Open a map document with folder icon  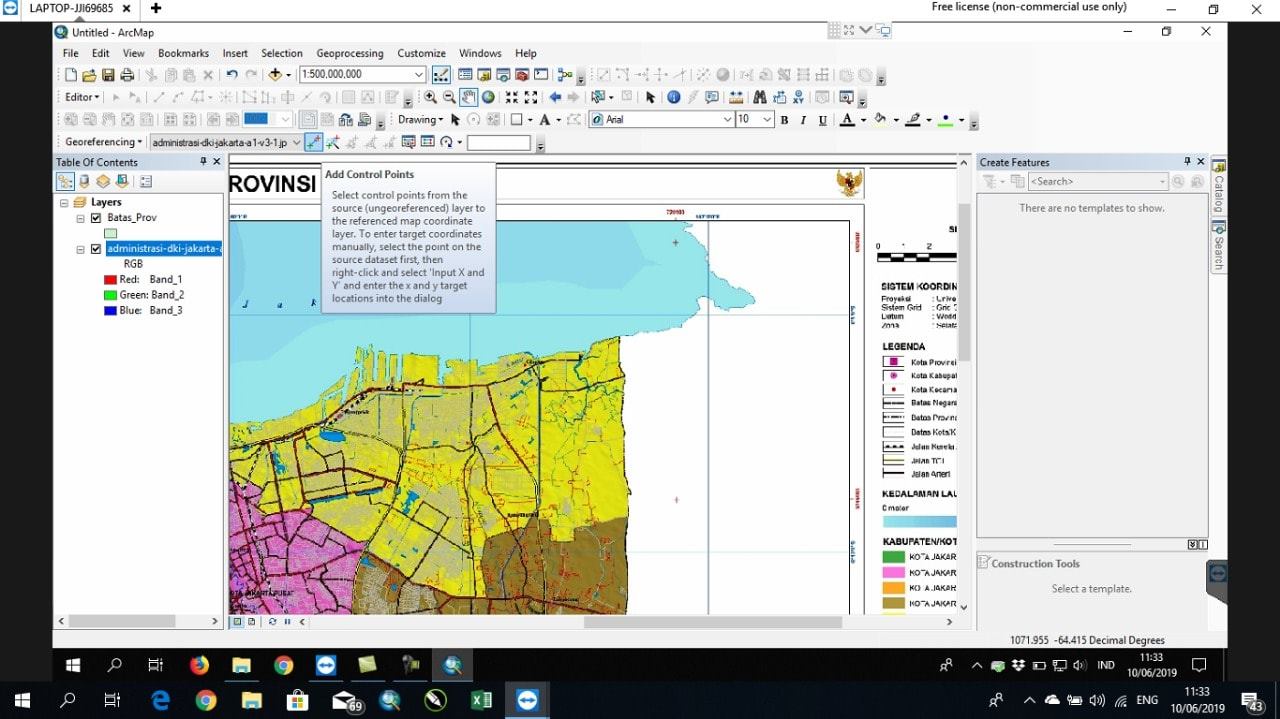coord(89,74)
